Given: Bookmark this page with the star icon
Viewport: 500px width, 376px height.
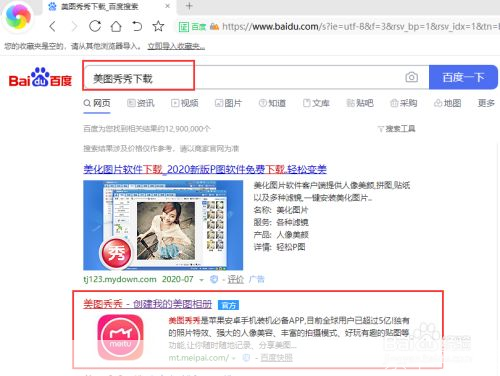Looking at the screenshot, I should (x=158, y=26).
